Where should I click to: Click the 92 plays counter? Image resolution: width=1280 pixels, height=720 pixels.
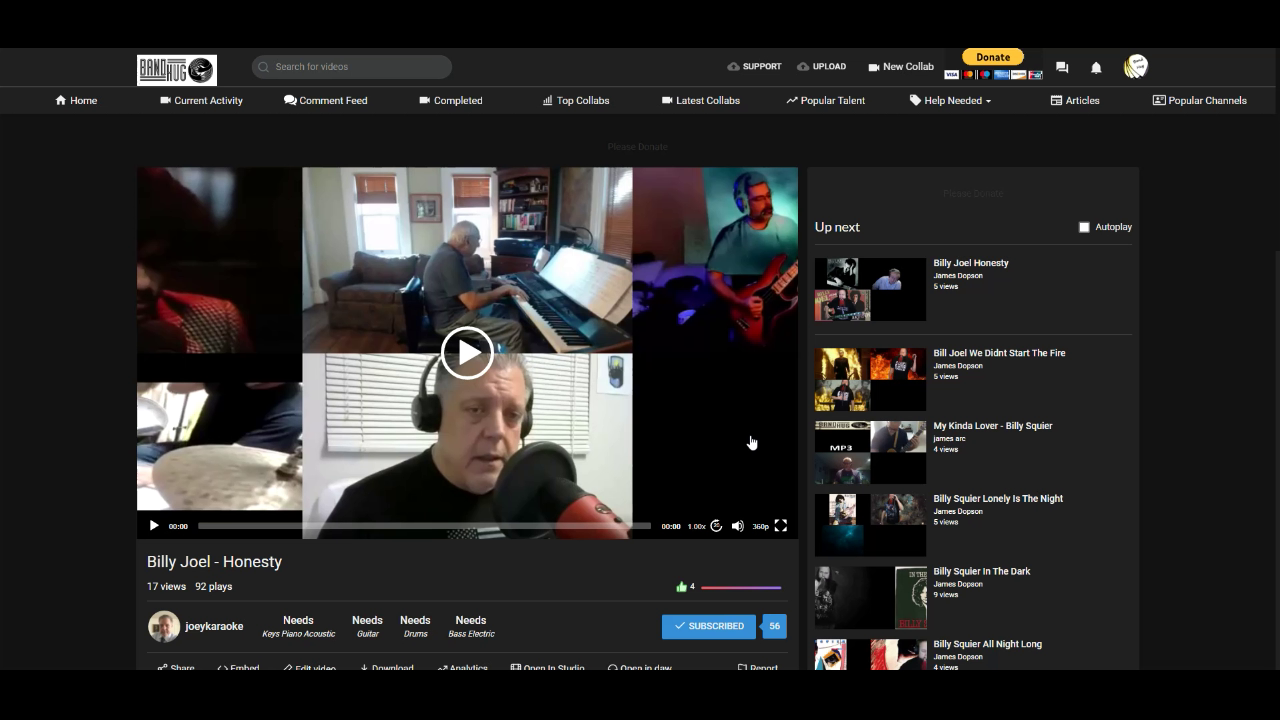tap(213, 587)
